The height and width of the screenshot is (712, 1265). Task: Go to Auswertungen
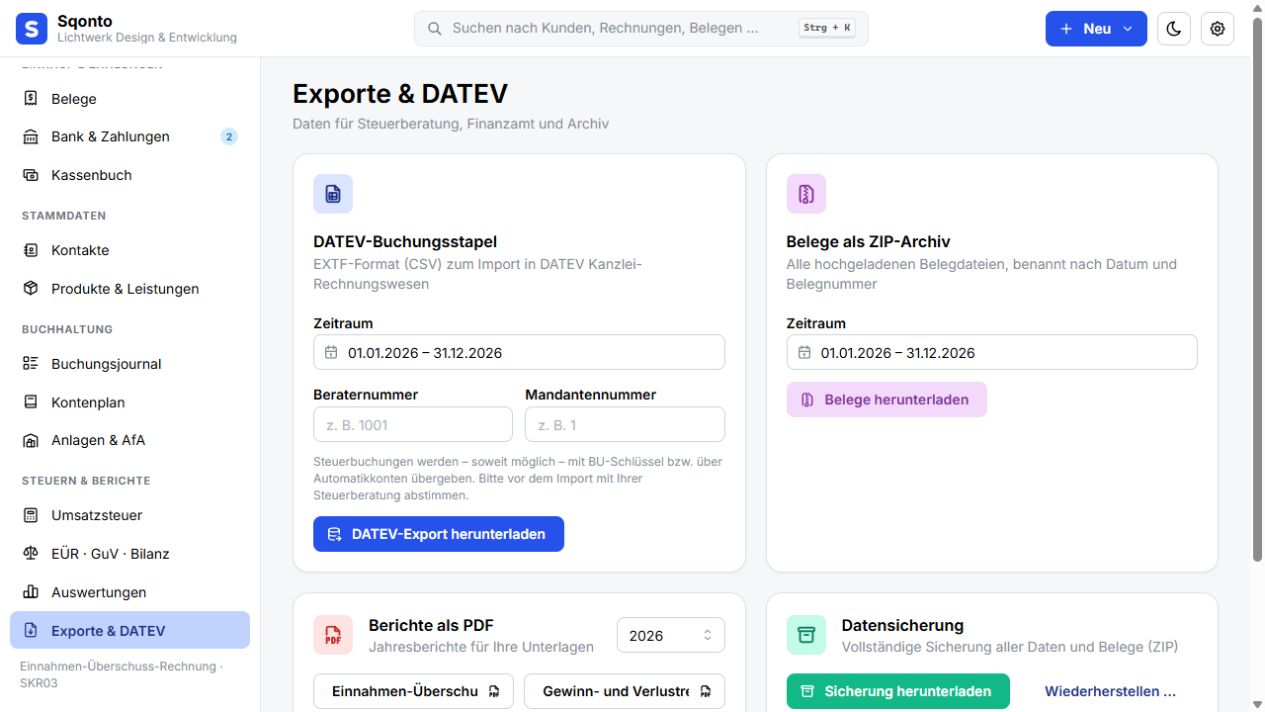130,592
